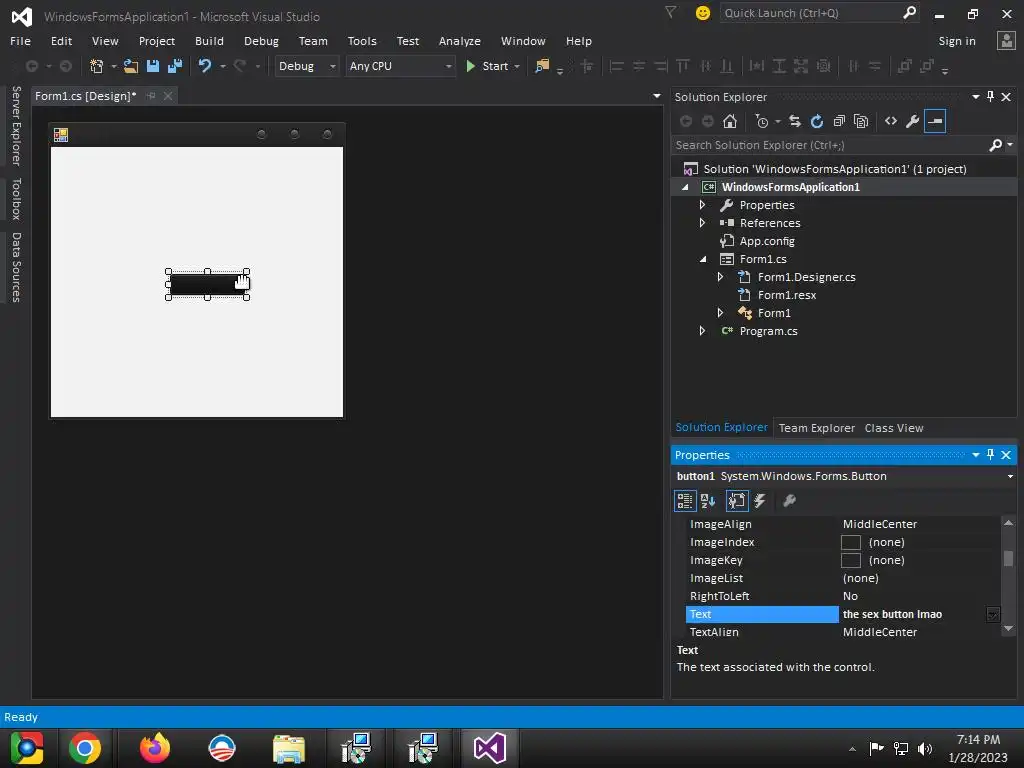Image resolution: width=1024 pixels, height=768 pixels.
Task: Close the Form1.cs [Design] tab
Action: 168,96
